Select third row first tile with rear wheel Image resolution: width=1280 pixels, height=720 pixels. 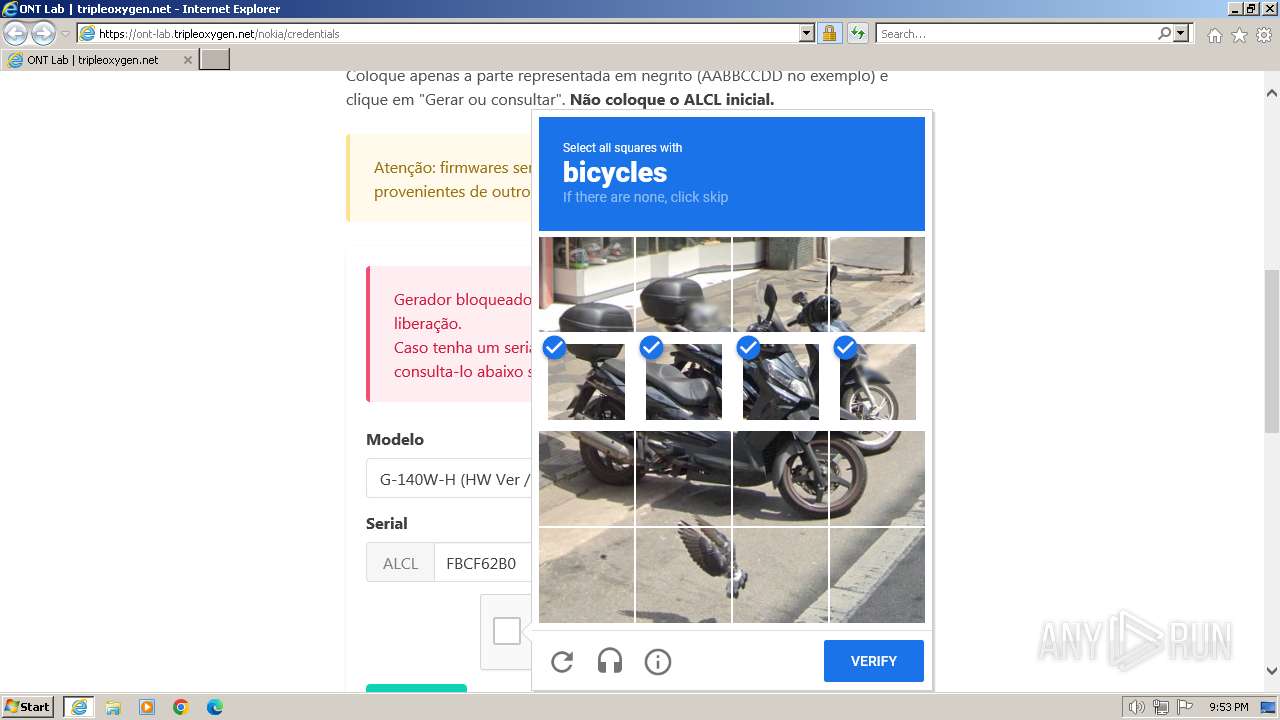586,478
